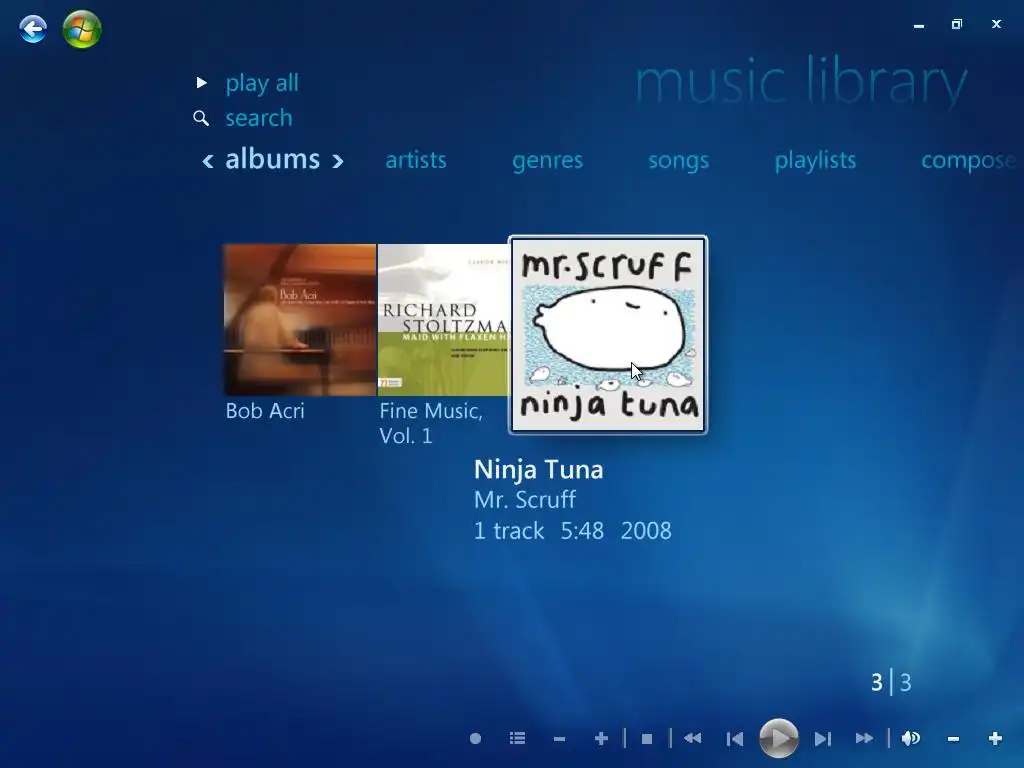The height and width of the screenshot is (768, 1024).
Task: Click the search magnifier icon
Action: tap(201, 118)
